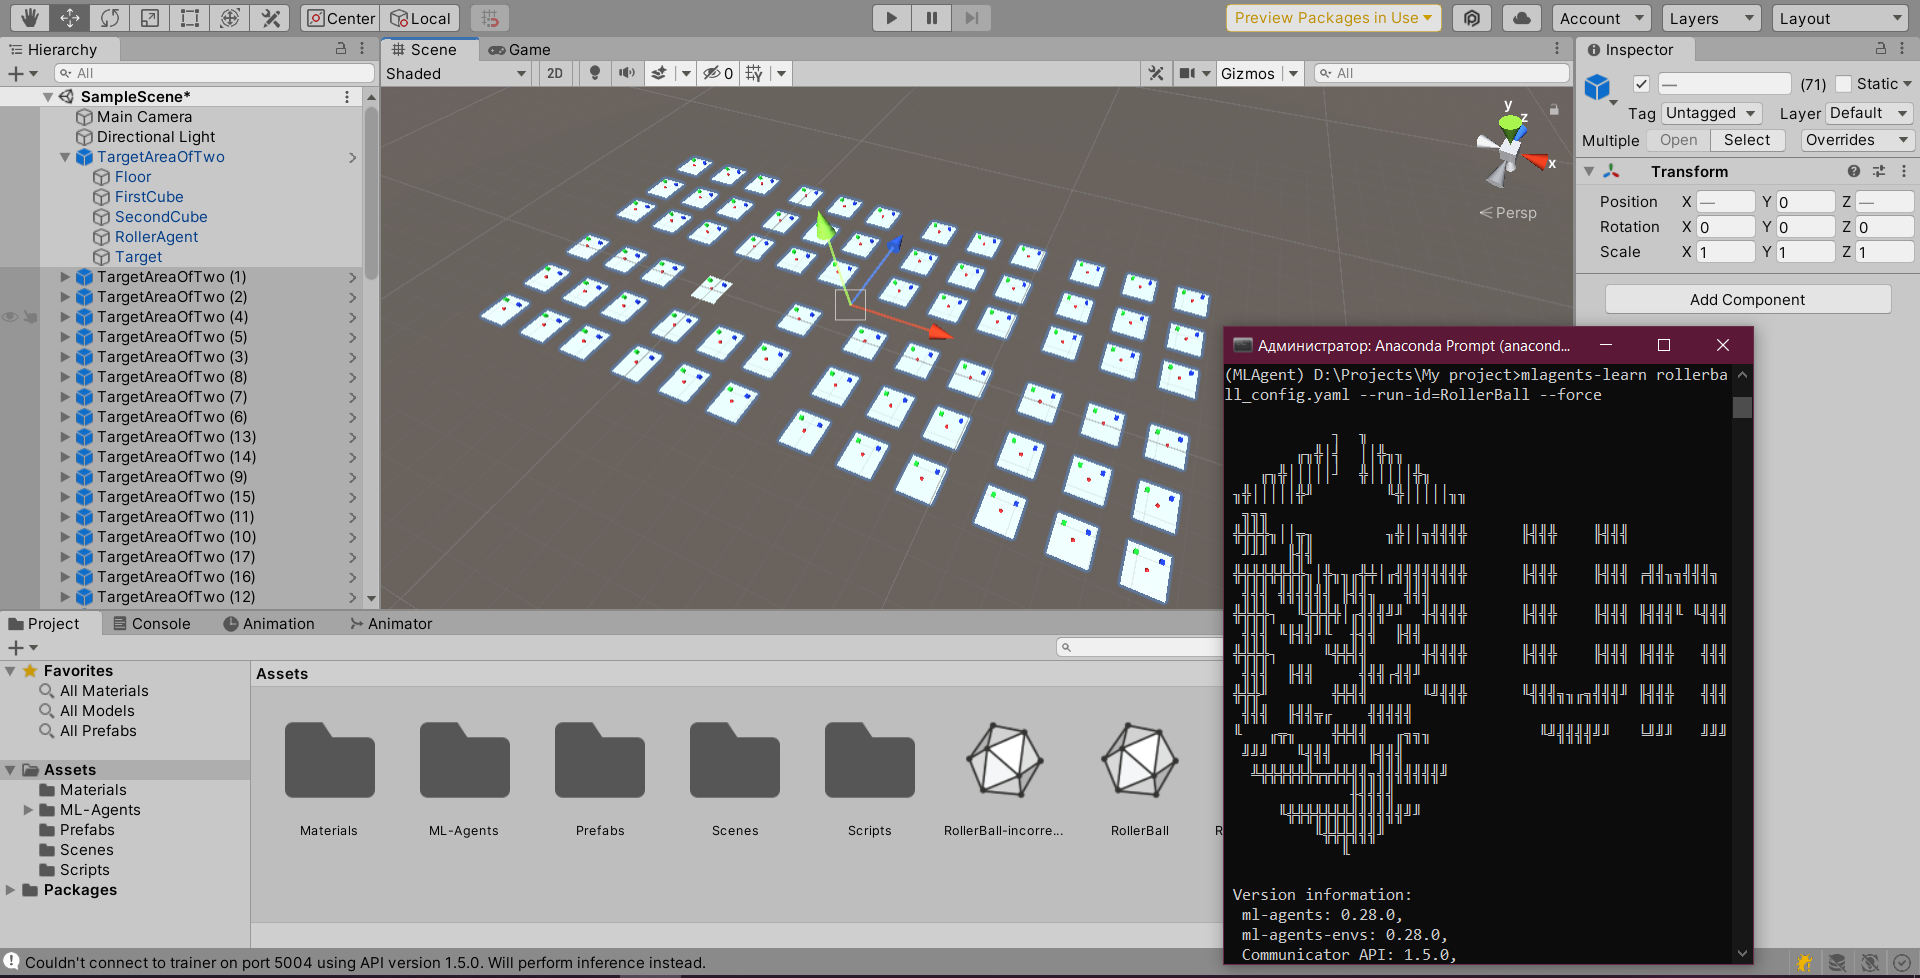
Task: Select the combined Transform tool
Action: pos(230,18)
